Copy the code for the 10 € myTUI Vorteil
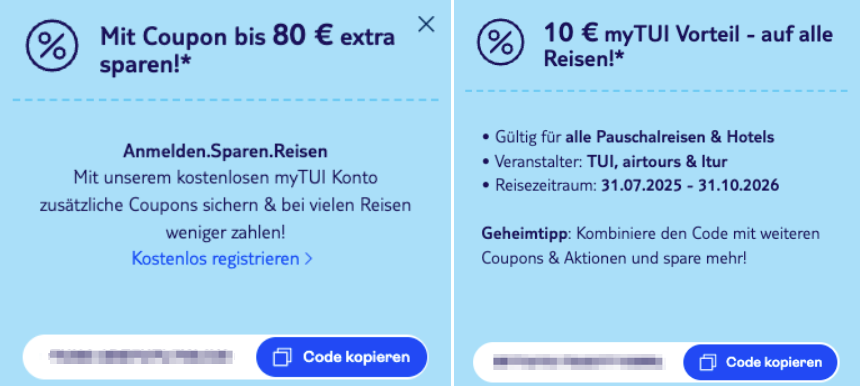Screen dimensions: 860x386 tap(761, 362)
